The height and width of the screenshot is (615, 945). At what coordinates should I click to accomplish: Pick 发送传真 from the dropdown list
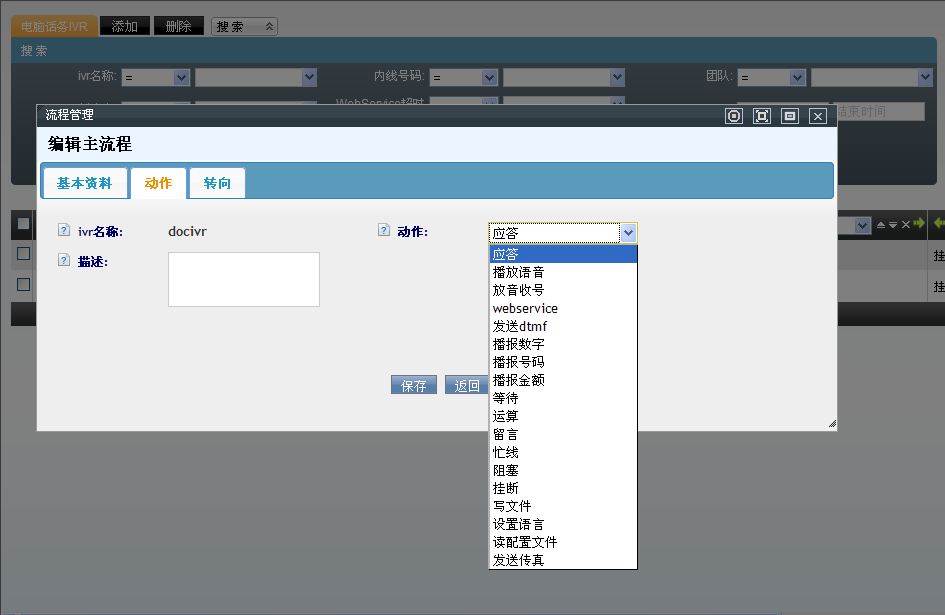point(519,560)
